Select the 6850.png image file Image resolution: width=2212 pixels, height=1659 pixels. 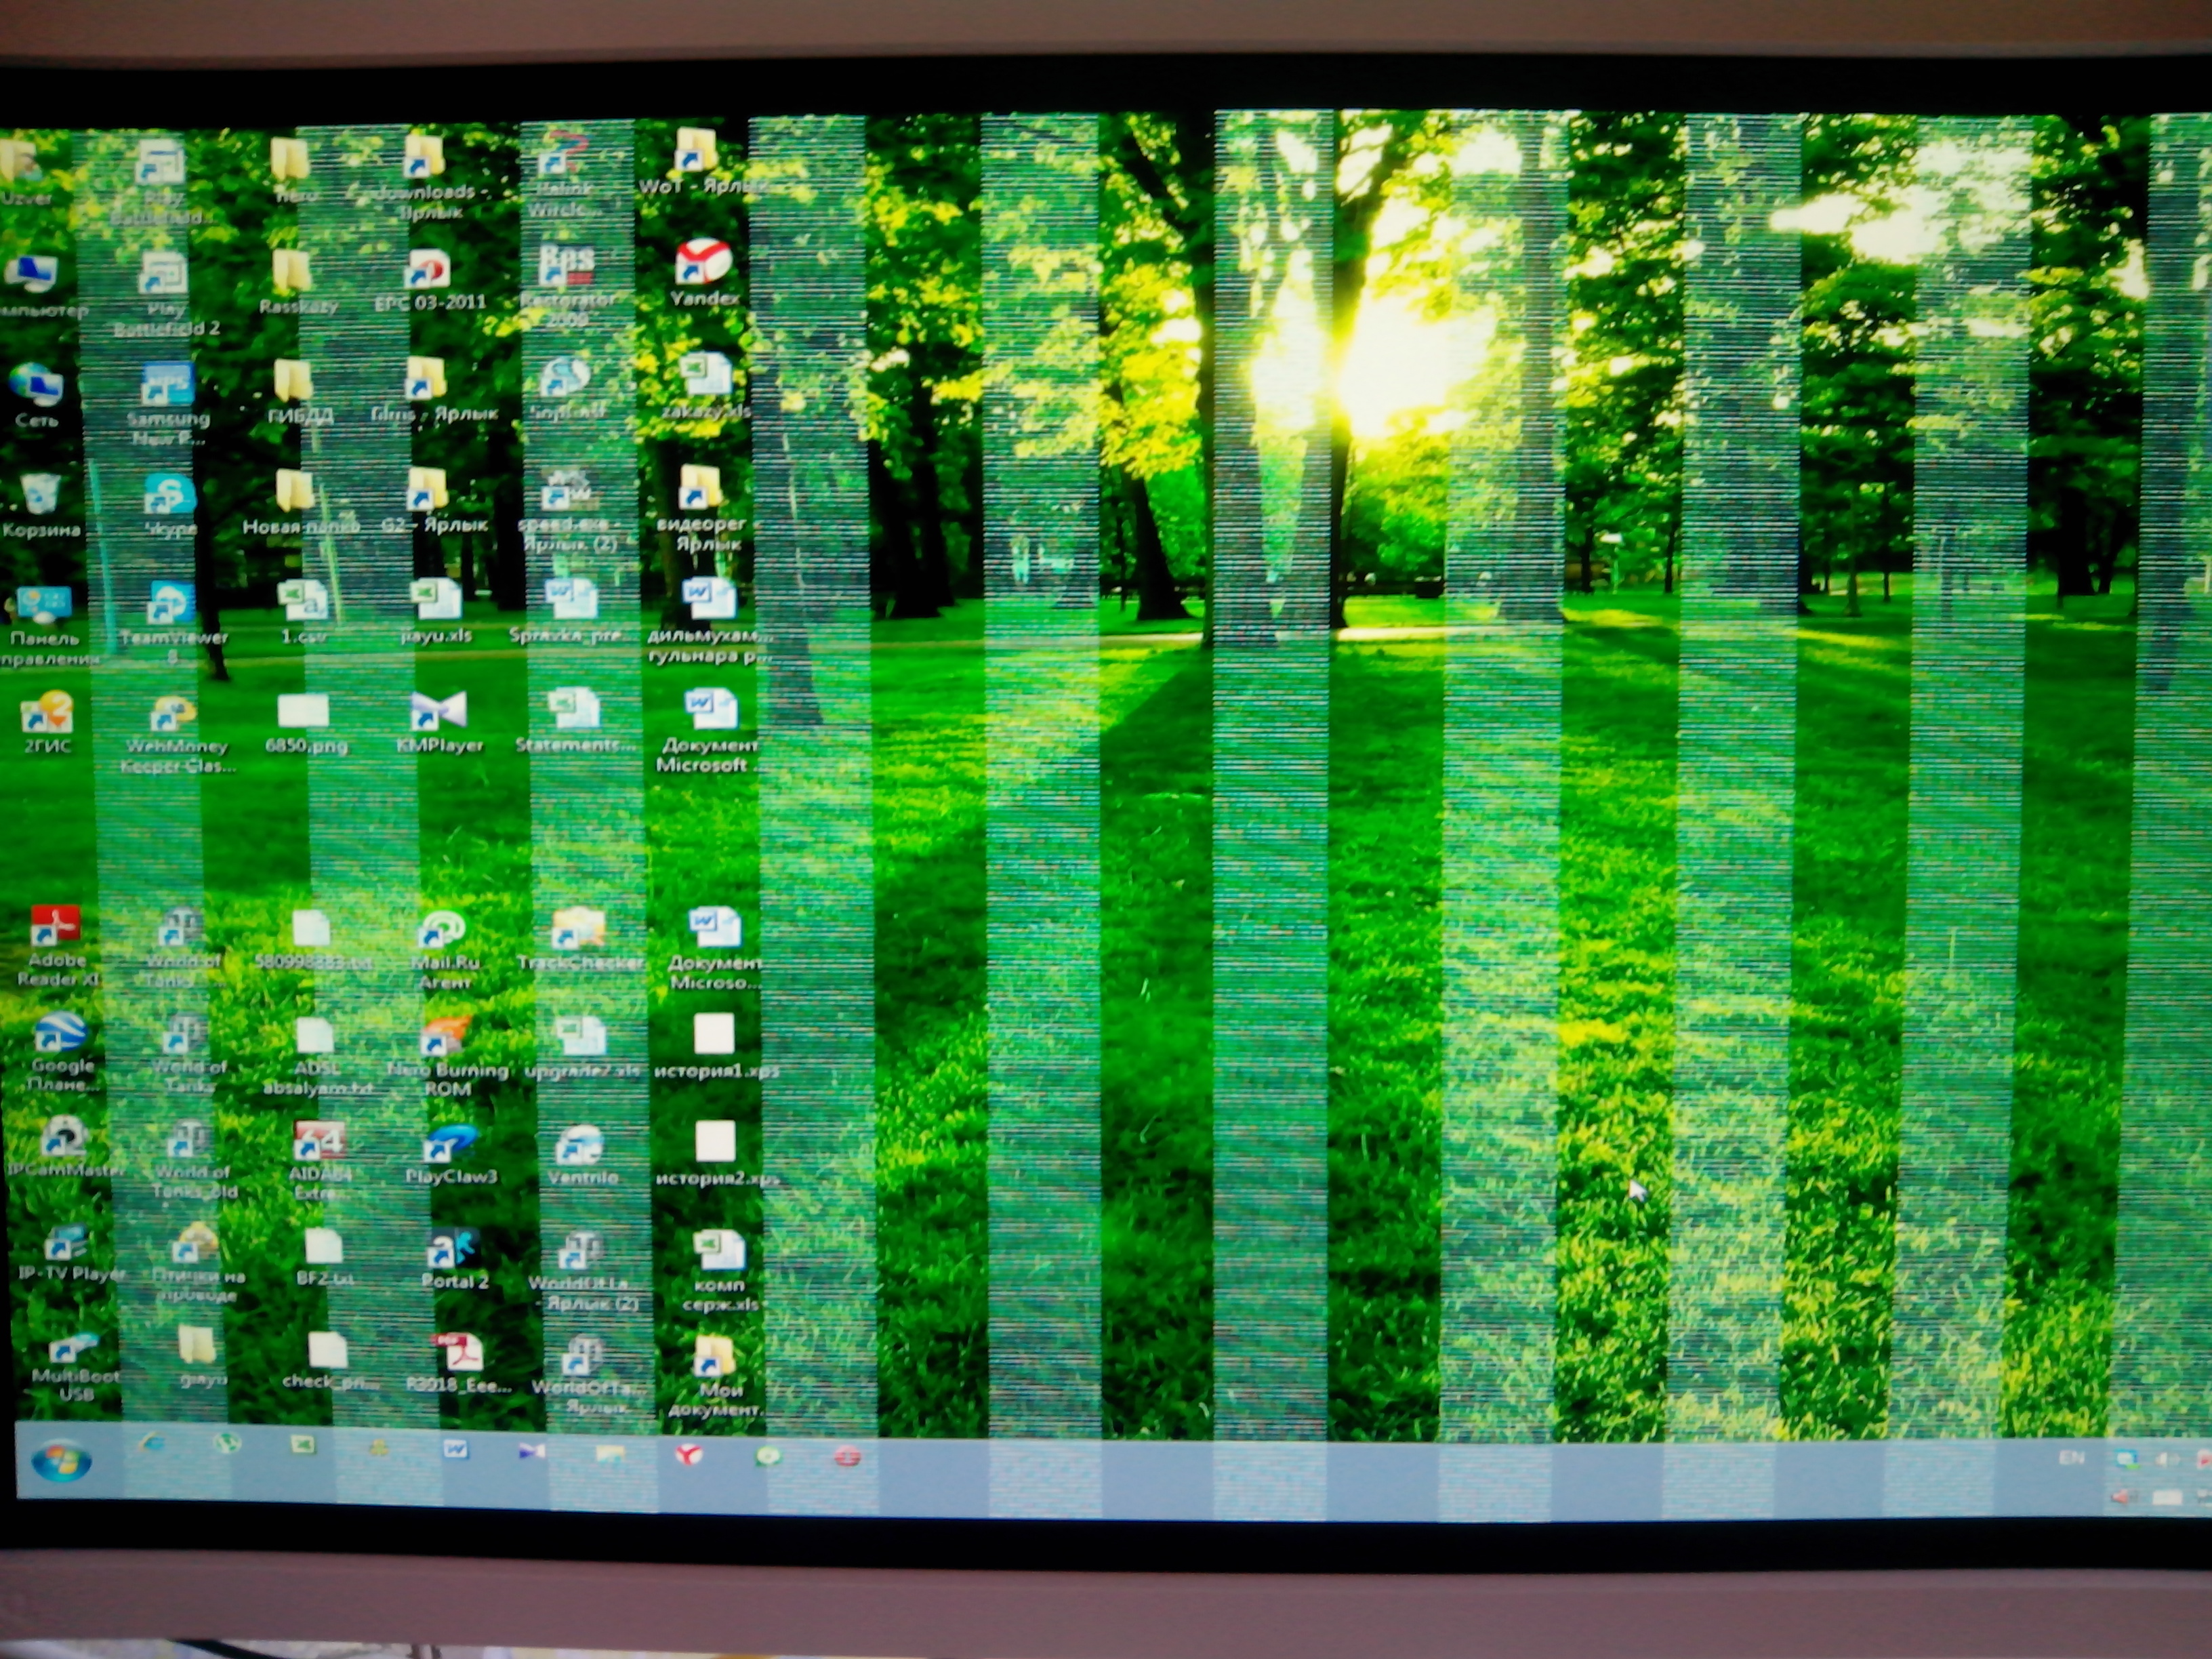(304, 712)
